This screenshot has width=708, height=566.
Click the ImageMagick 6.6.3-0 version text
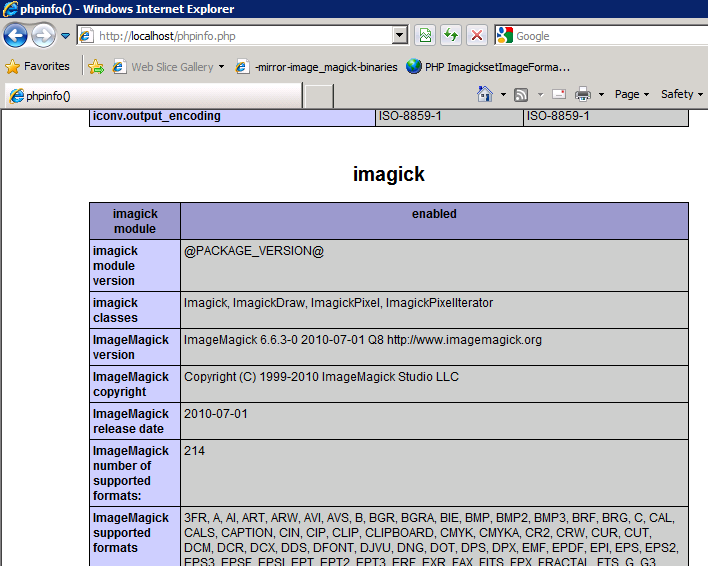[363, 339]
